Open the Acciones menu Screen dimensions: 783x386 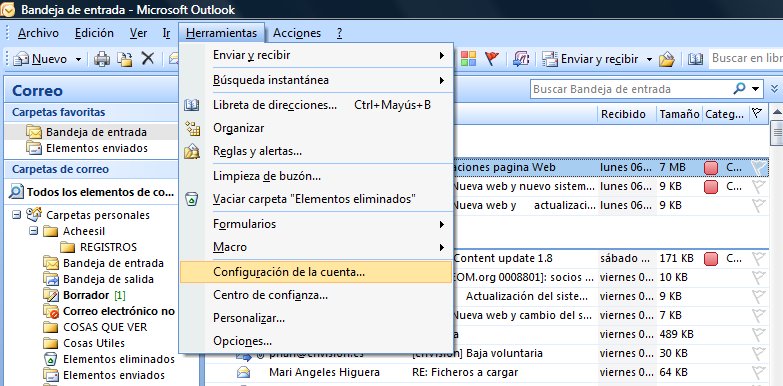tap(297, 33)
